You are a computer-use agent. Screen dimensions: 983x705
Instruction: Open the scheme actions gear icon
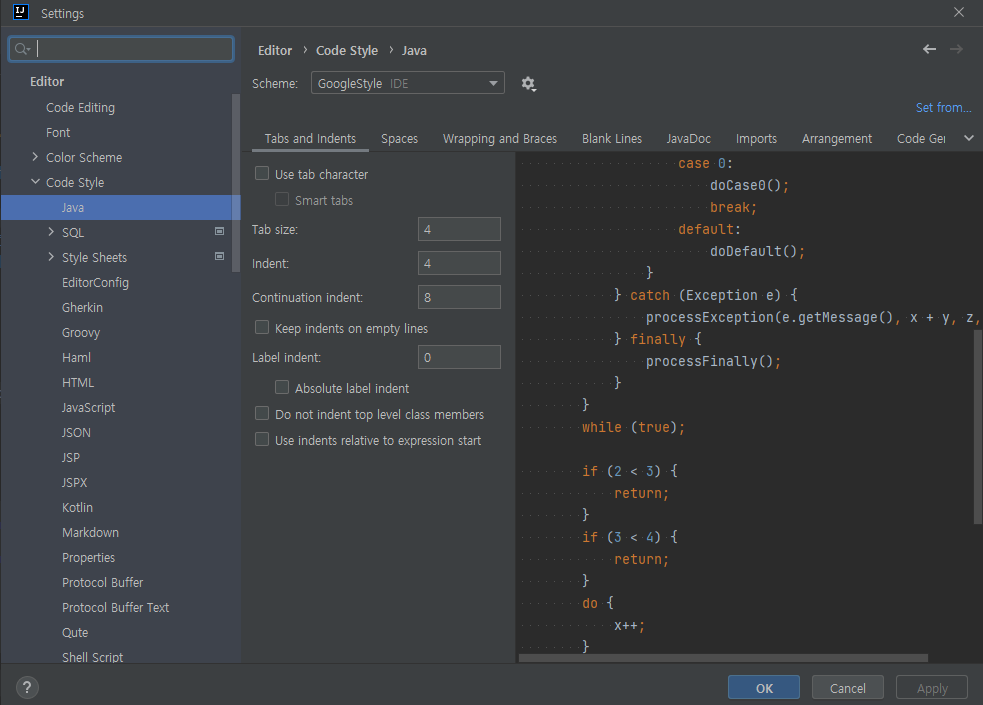pyautogui.click(x=528, y=83)
